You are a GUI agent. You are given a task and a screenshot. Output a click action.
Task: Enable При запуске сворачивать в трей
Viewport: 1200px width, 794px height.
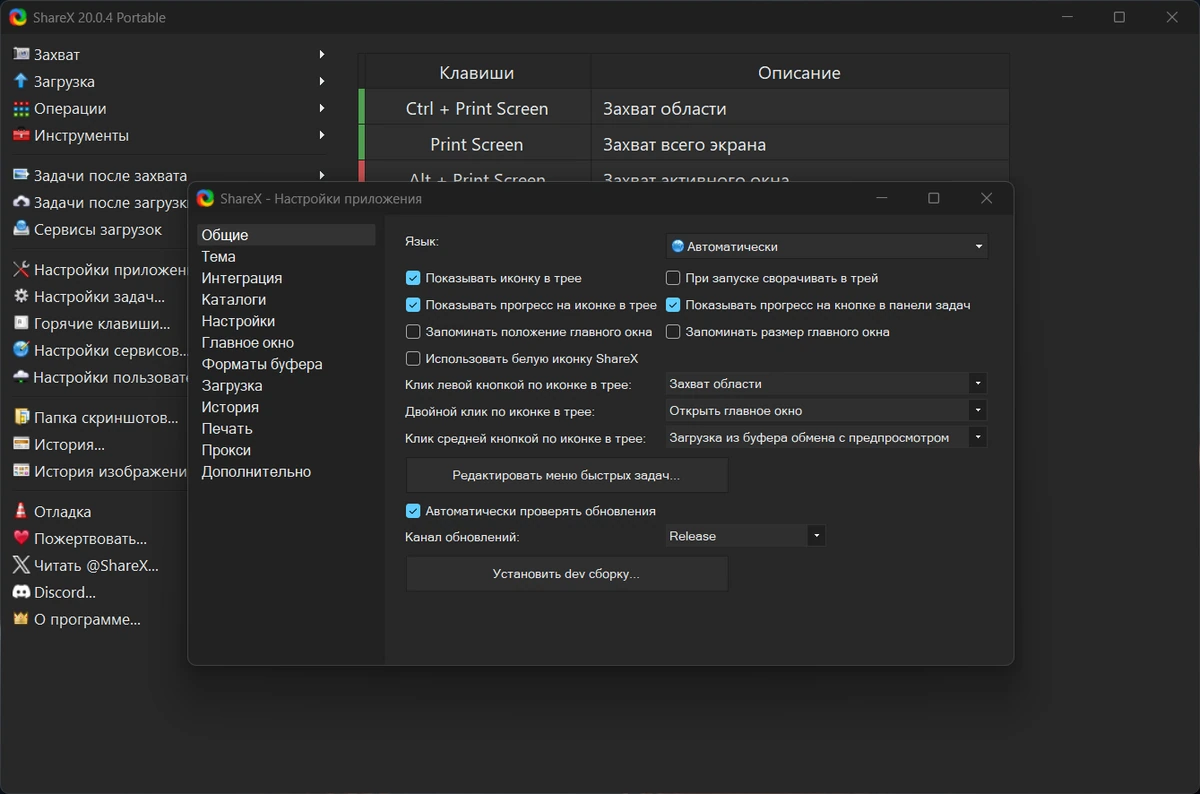click(x=673, y=278)
